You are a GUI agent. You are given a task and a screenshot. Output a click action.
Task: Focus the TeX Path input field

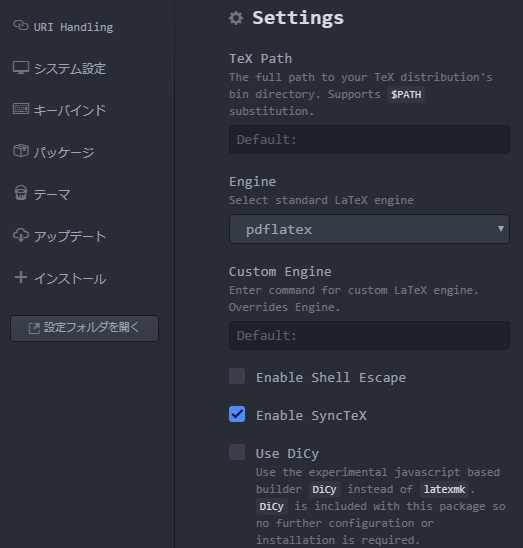(x=369, y=139)
